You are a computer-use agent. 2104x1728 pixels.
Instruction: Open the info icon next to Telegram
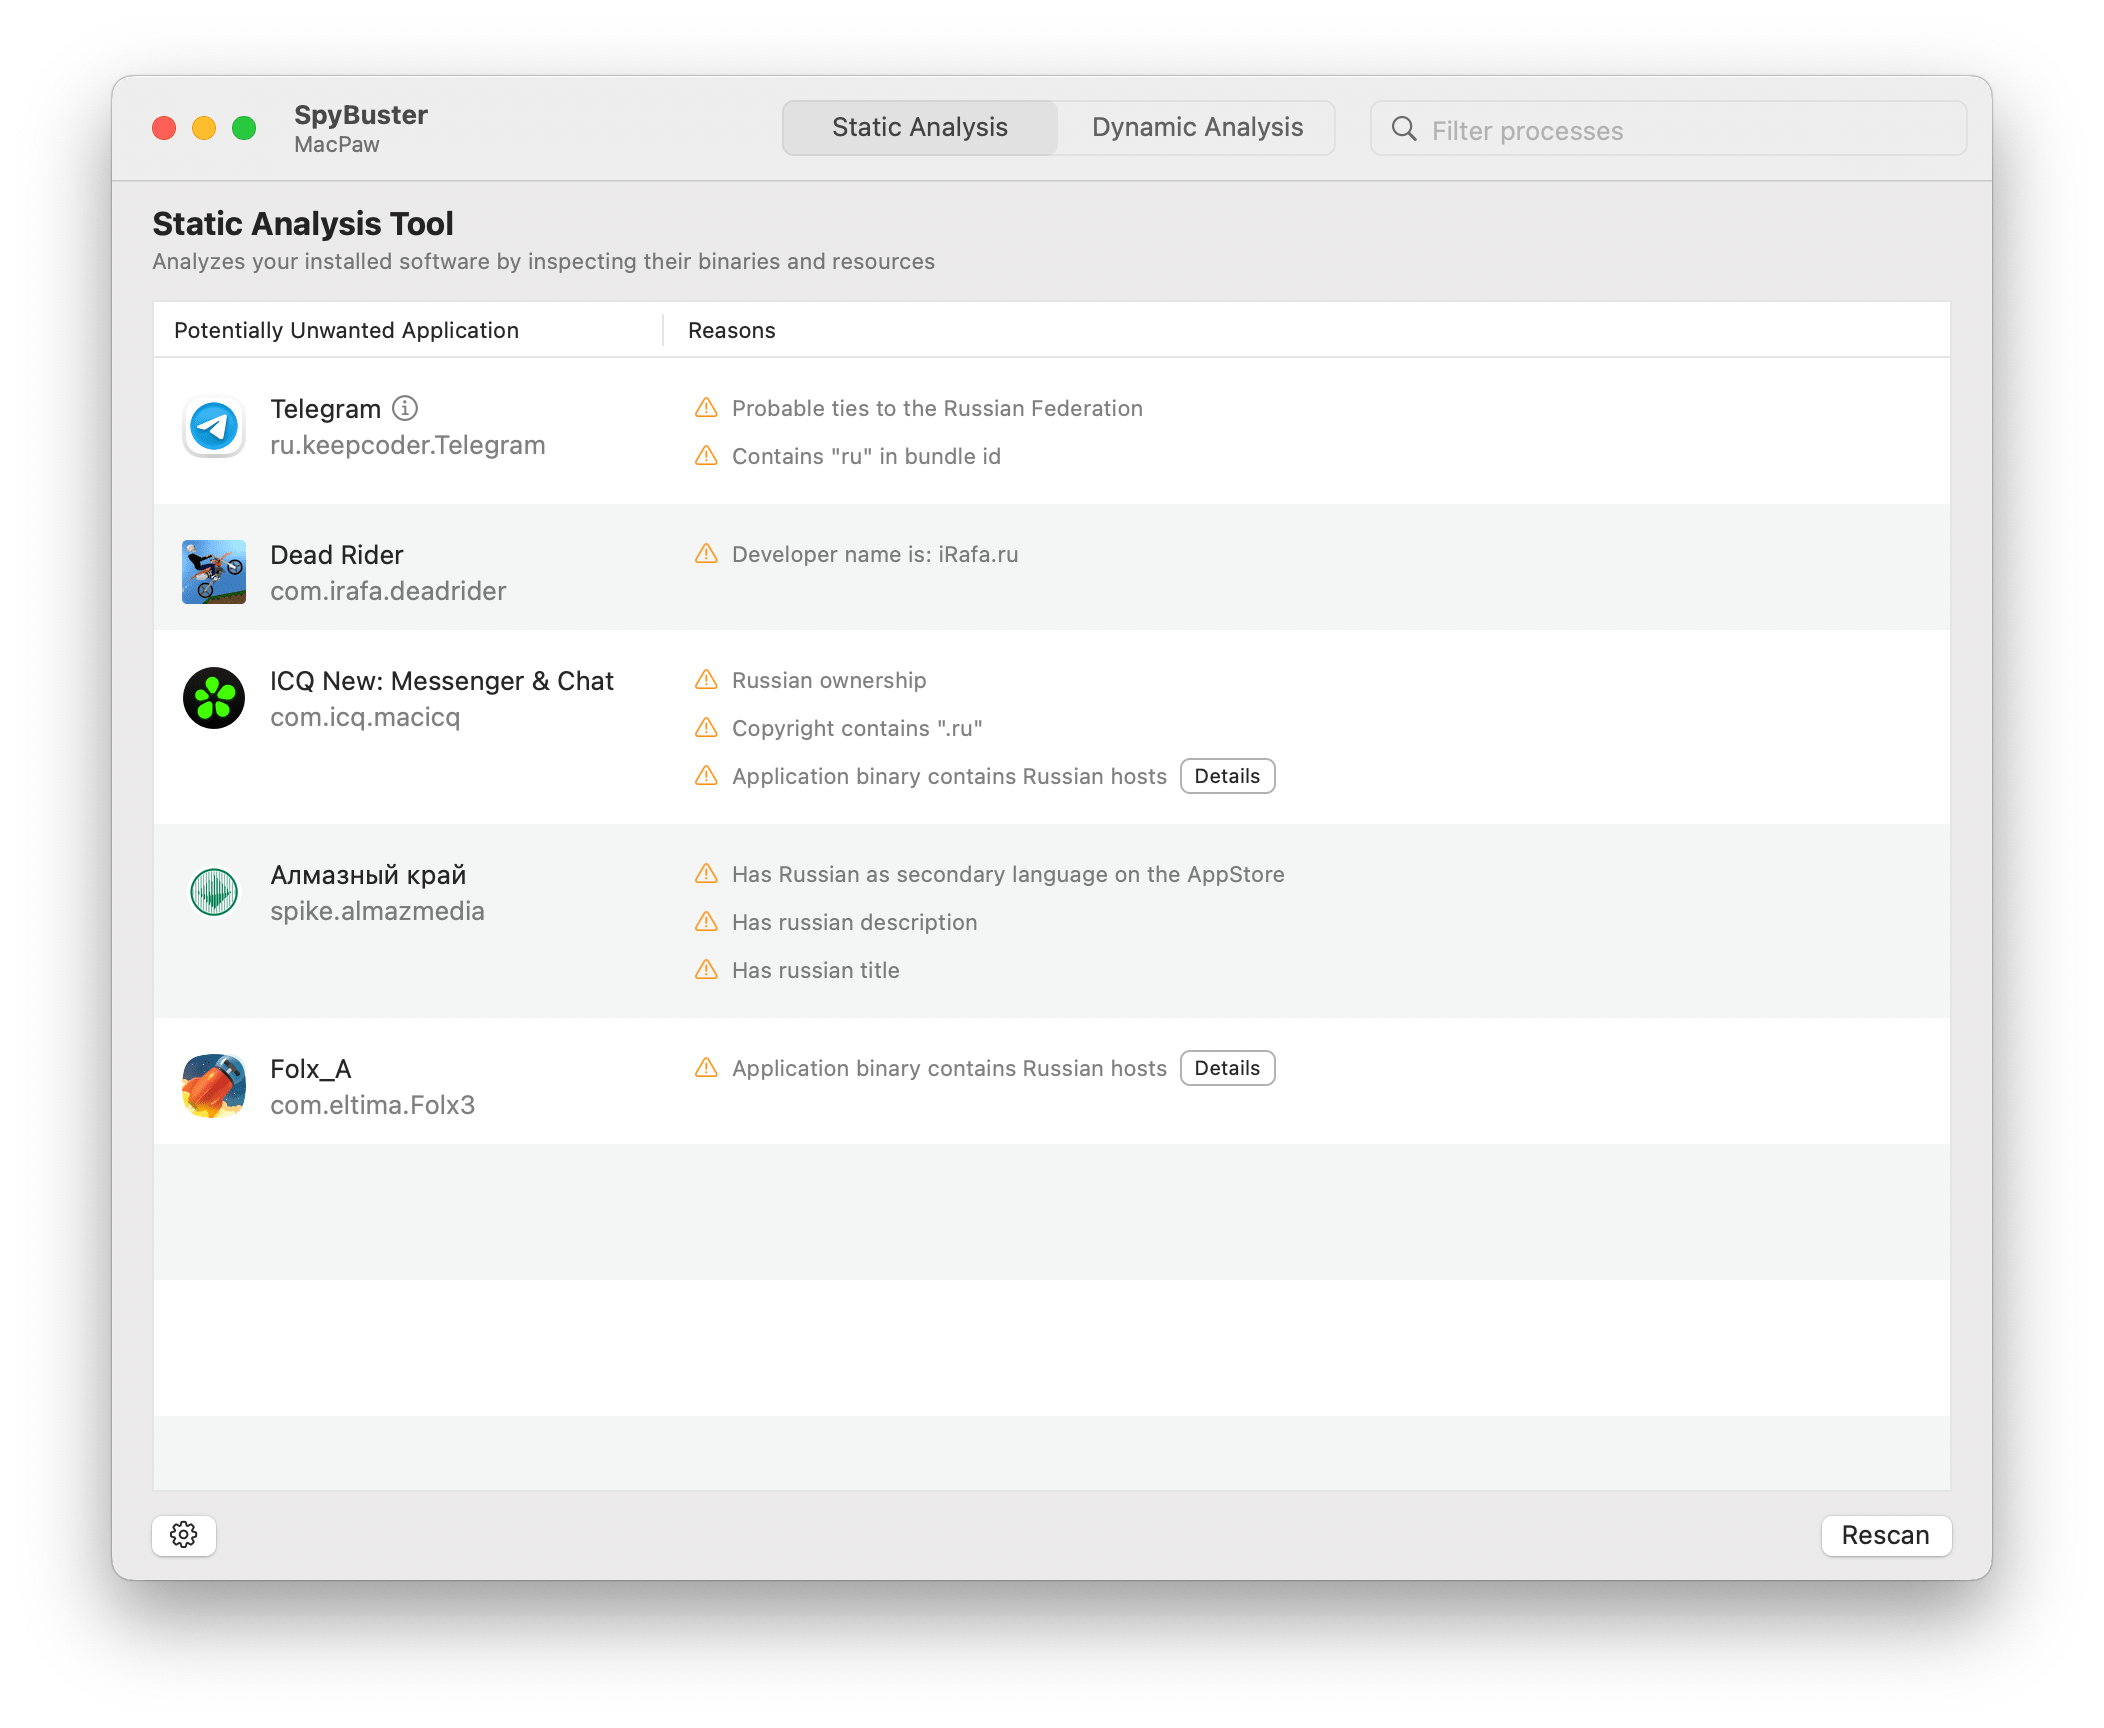click(x=405, y=408)
